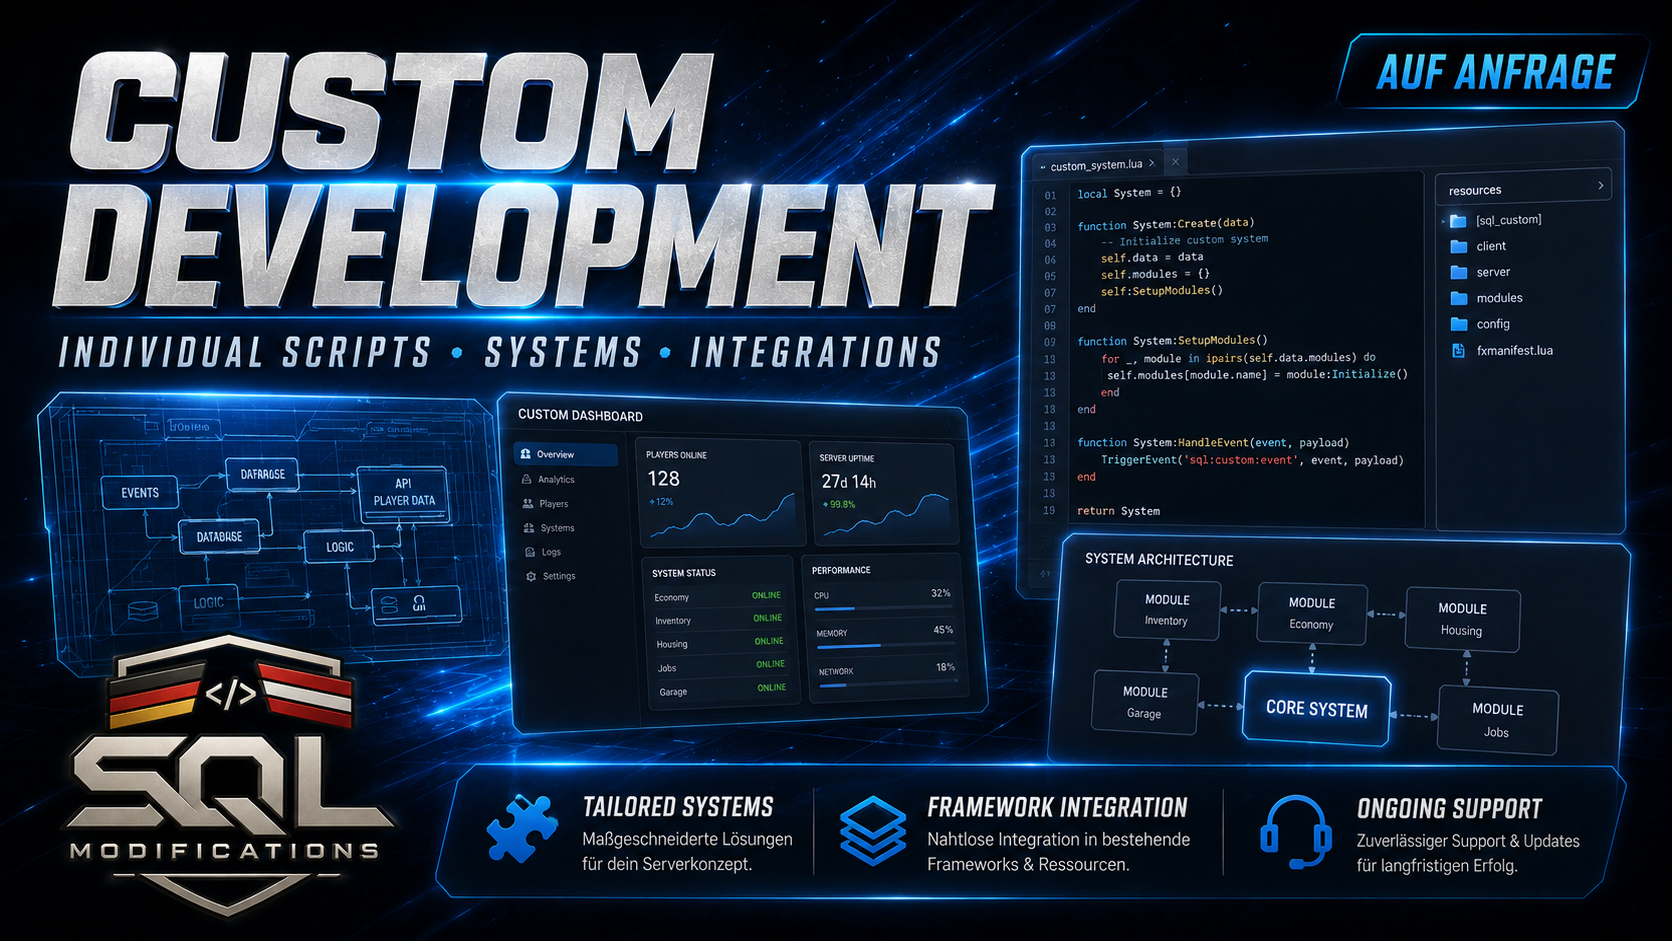Image resolution: width=1672 pixels, height=941 pixels.
Task: Go to Systems in the dashboard sidebar
Action: (548, 528)
